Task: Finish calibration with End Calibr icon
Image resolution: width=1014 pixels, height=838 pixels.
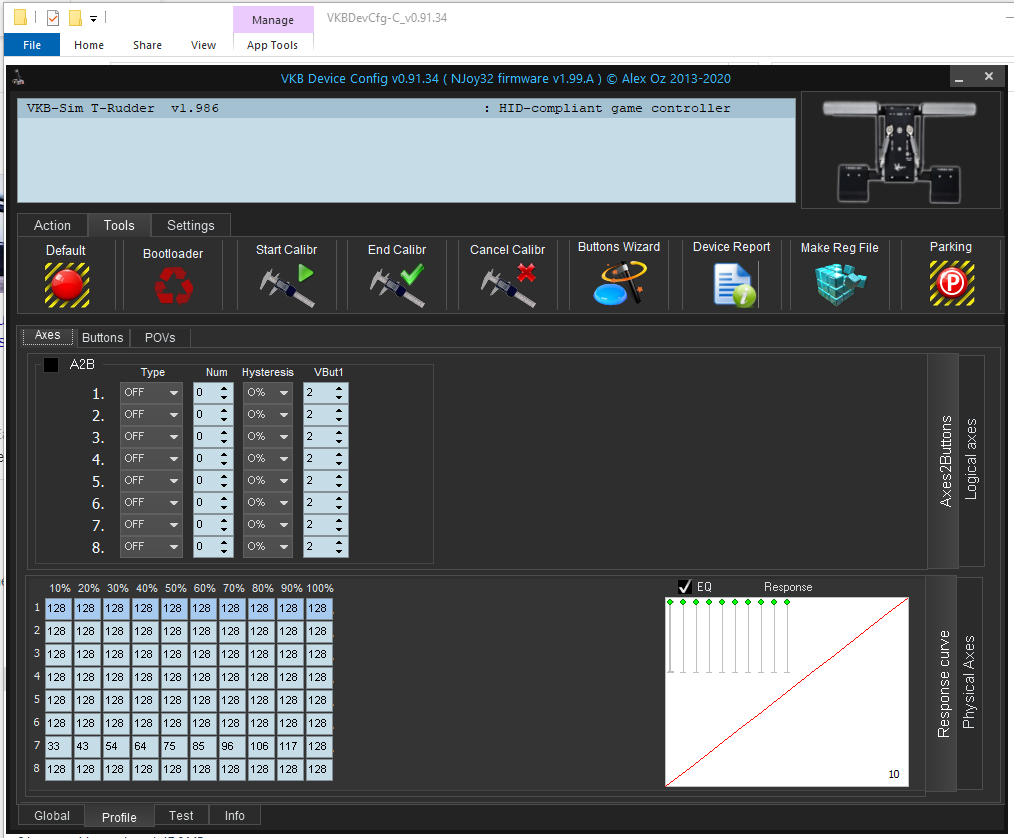Action: click(x=397, y=285)
